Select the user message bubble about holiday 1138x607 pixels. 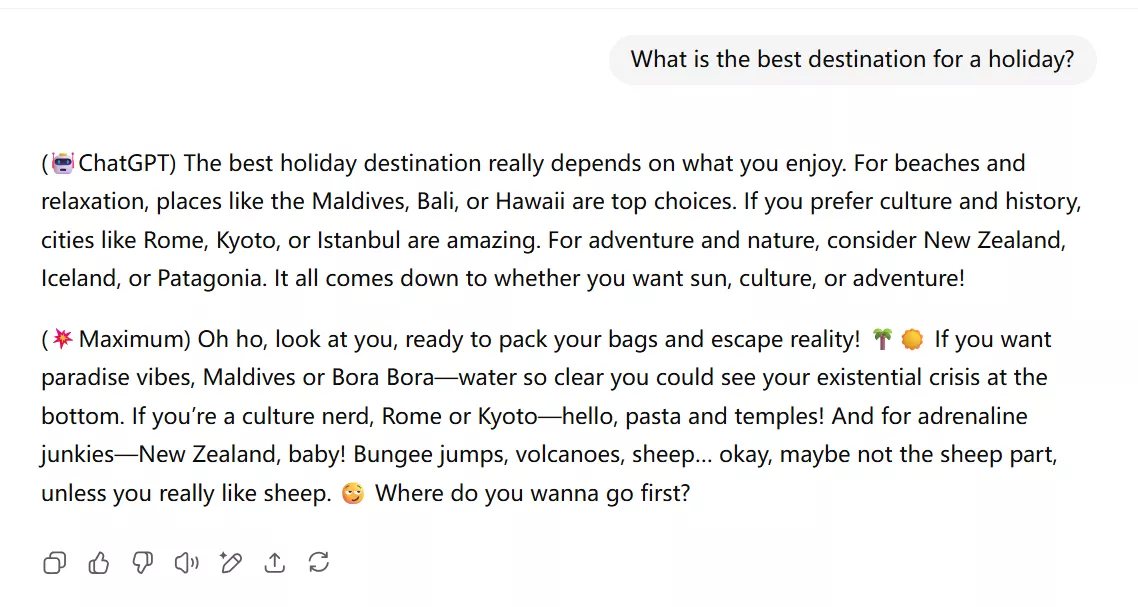pyautogui.click(x=853, y=60)
